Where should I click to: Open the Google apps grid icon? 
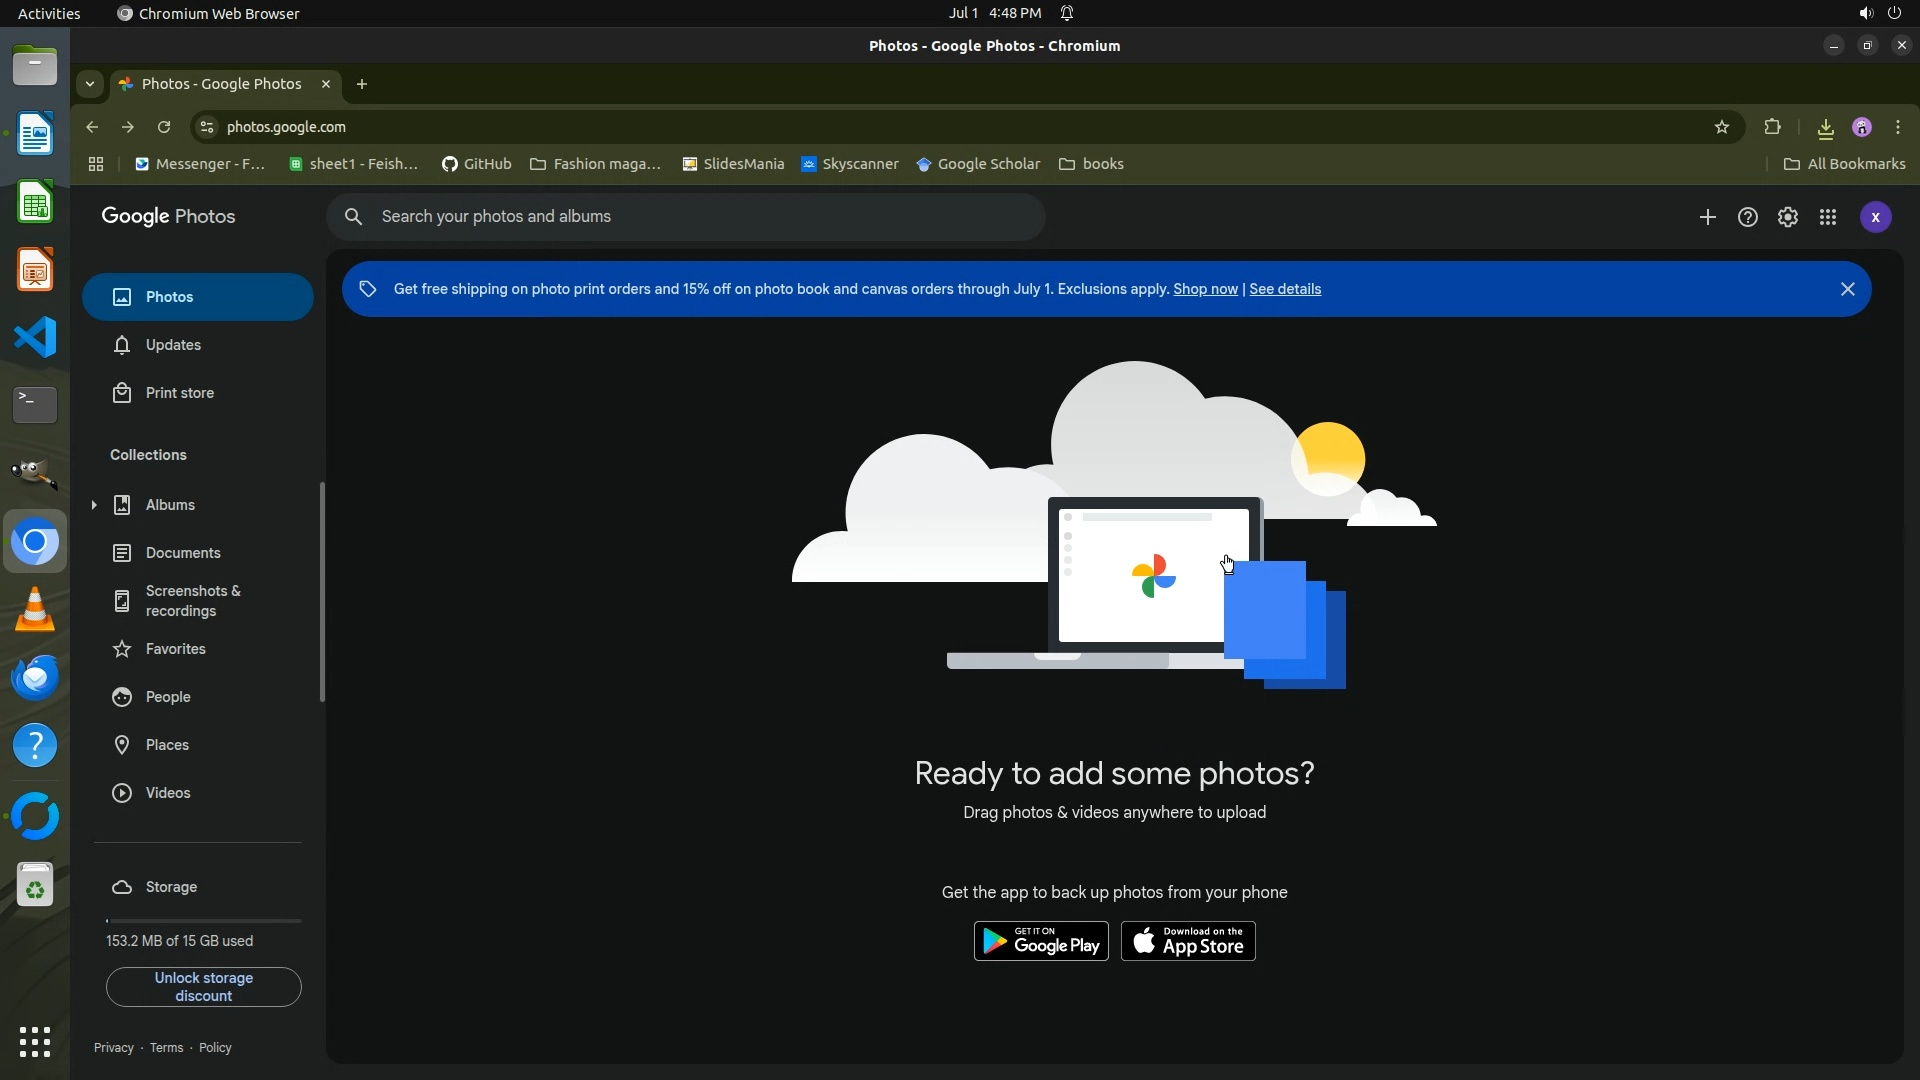[1827, 217]
